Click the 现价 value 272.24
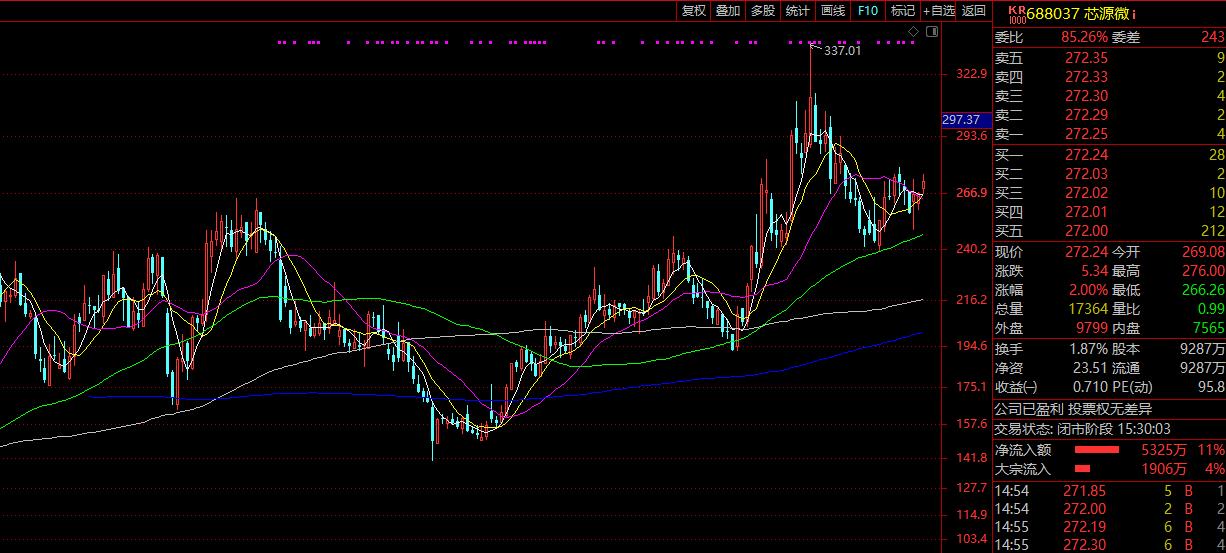Screen dimensions: 1226x553 coord(1086,252)
